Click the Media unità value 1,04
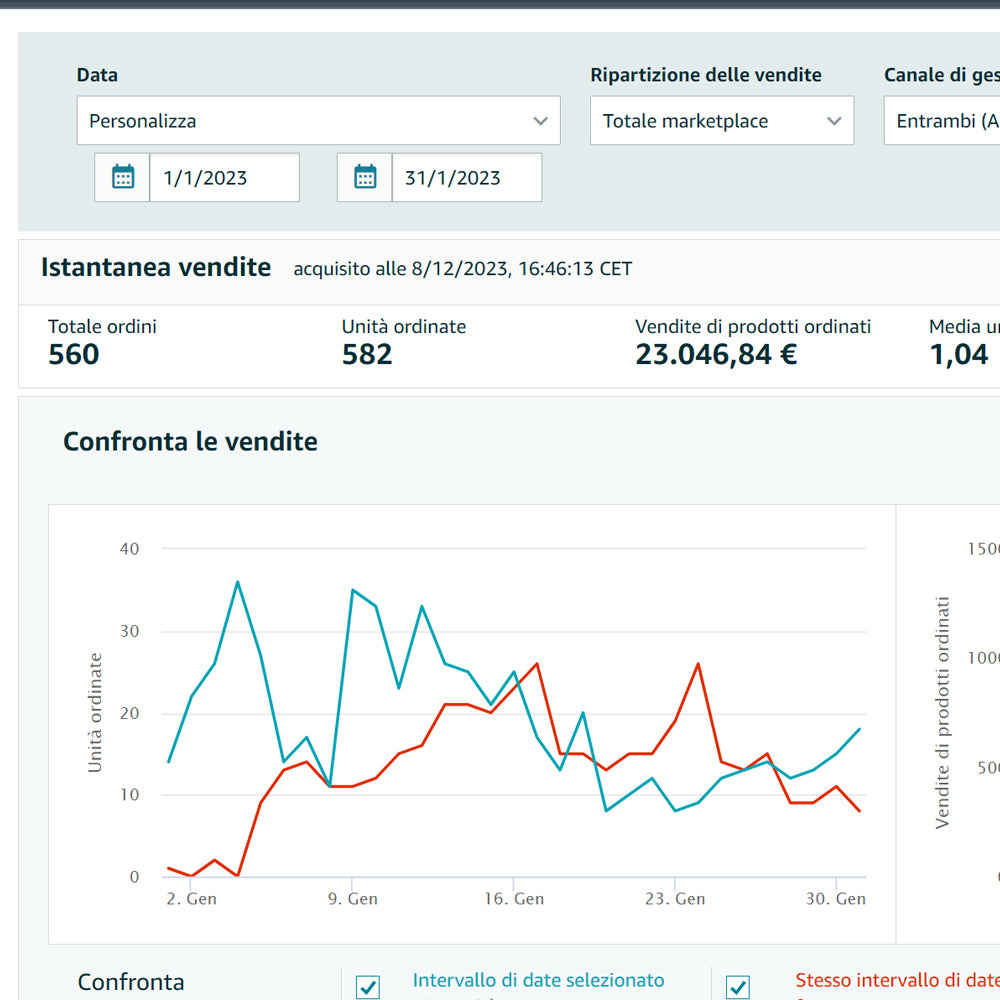Image resolution: width=1000 pixels, height=1000 pixels. coord(959,355)
